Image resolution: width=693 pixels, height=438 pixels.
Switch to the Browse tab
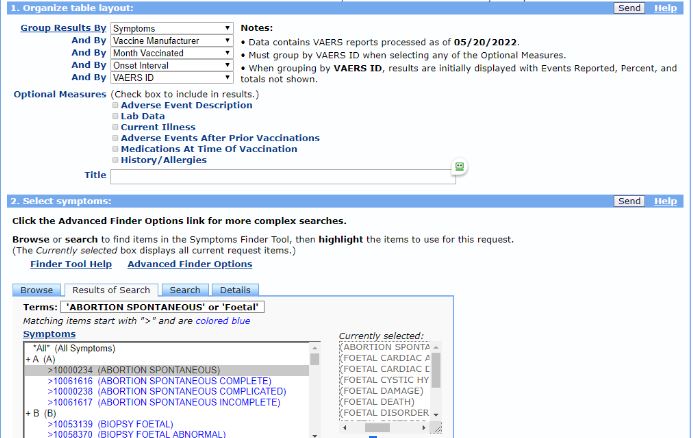(x=37, y=290)
